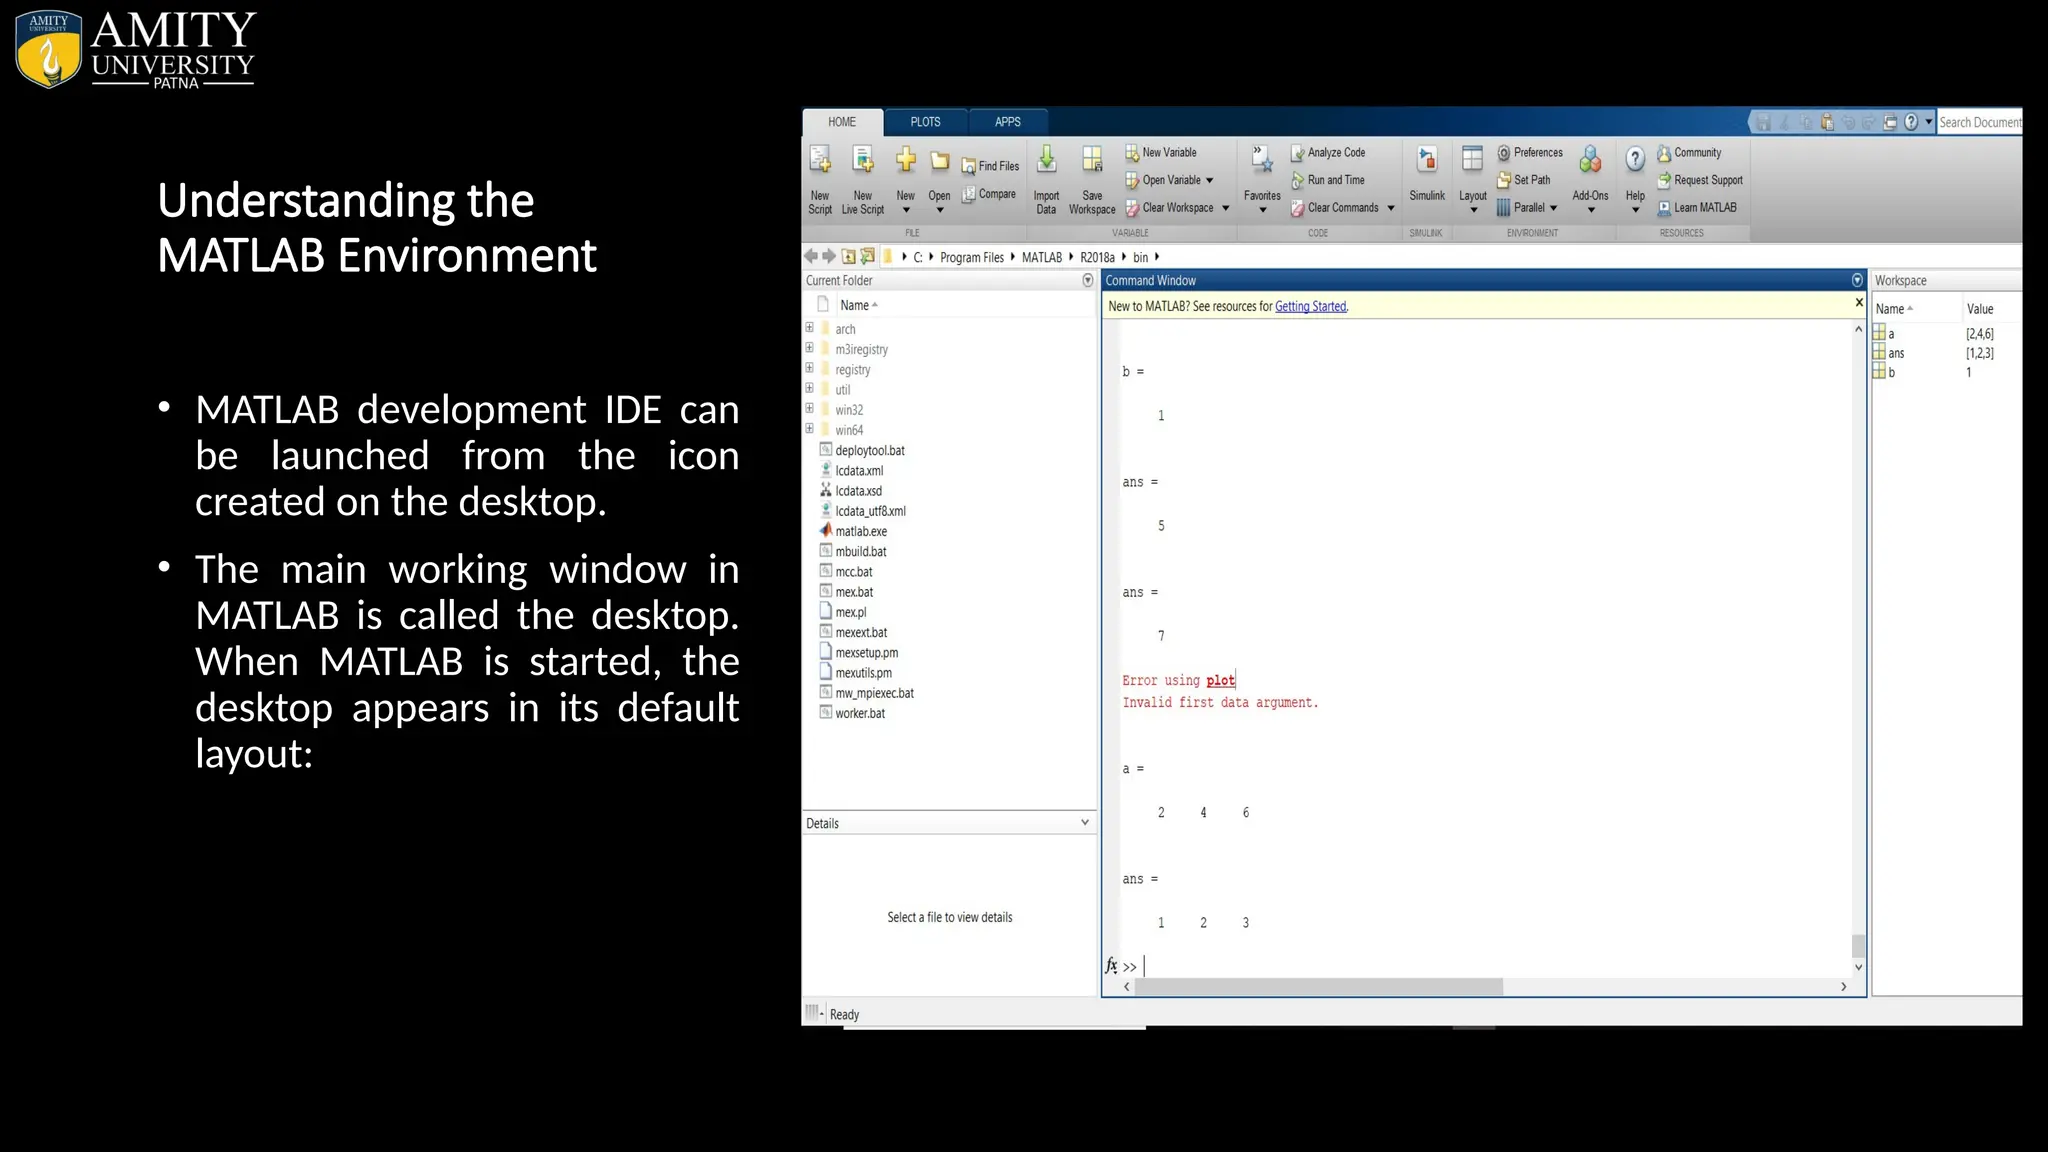
Task: Open the Clear Commands dropdown
Action: [1391, 209]
